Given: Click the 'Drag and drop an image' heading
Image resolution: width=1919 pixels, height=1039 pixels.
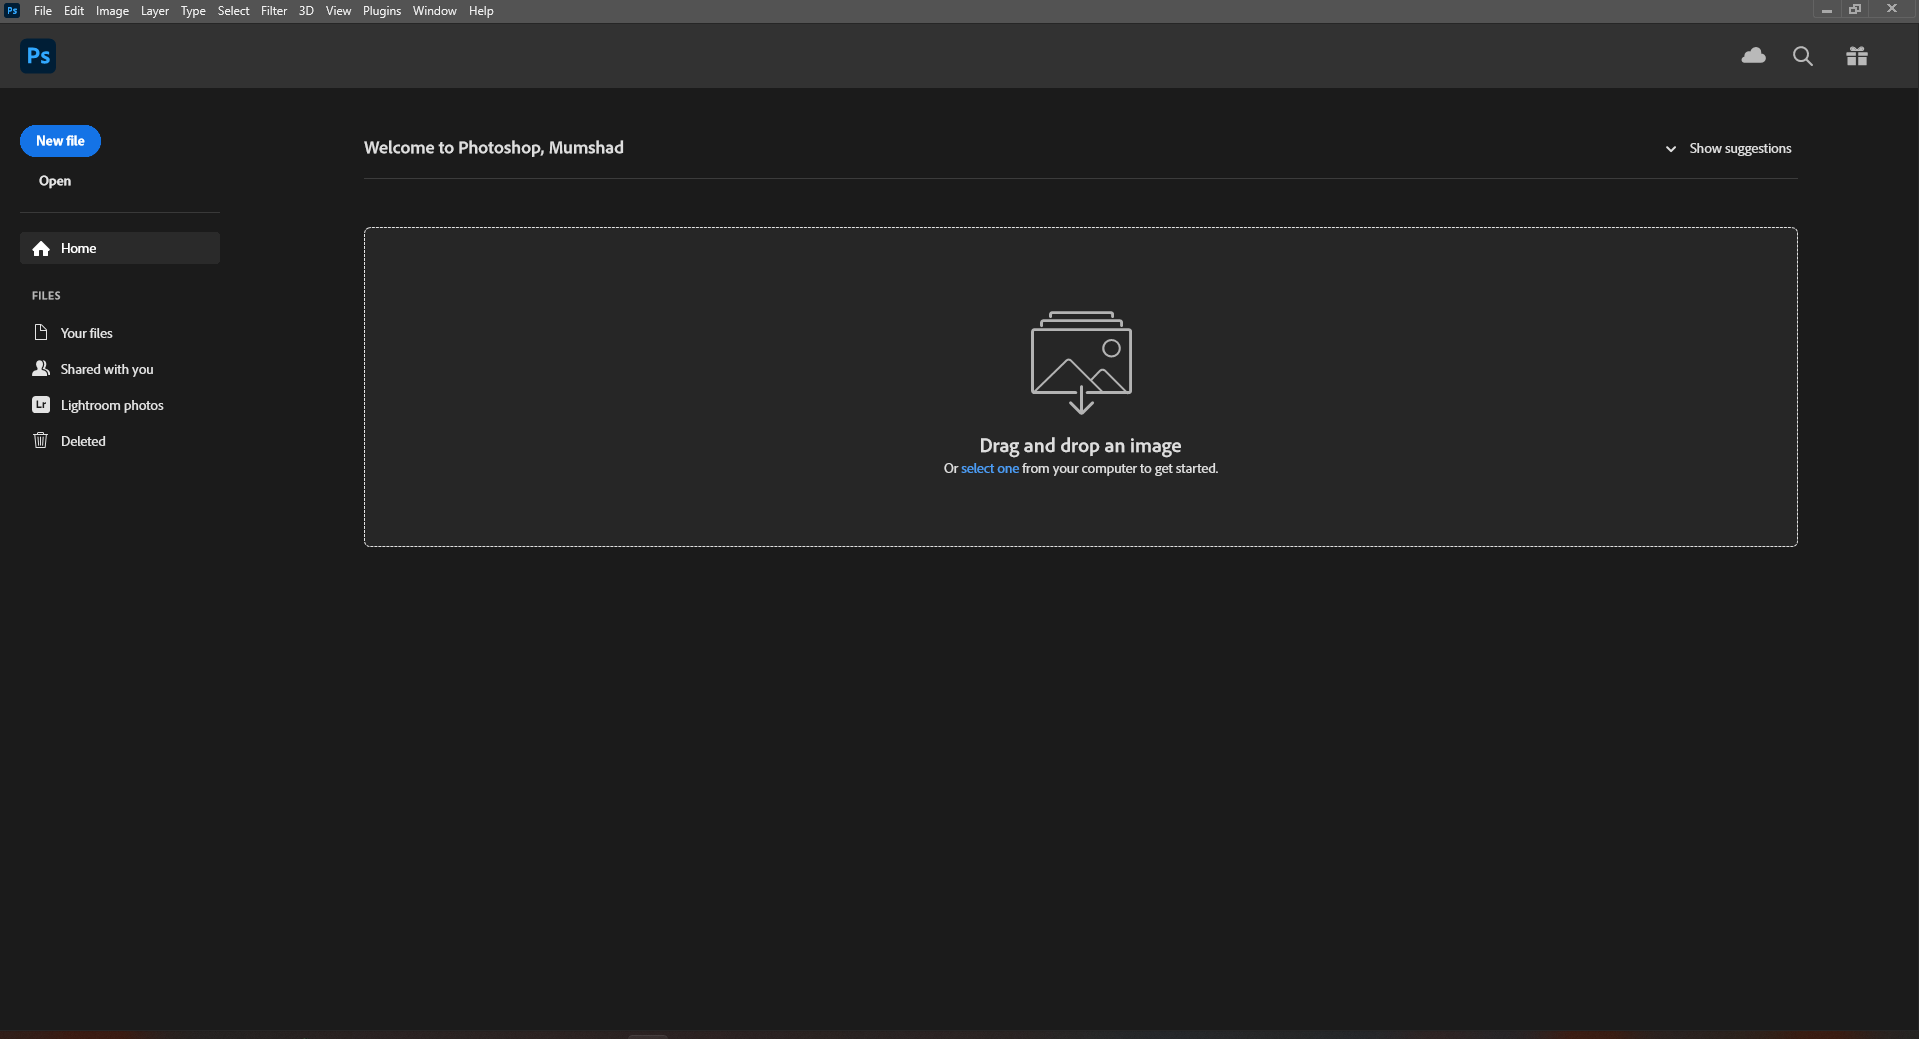Looking at the screenshot, I should [x=1080, y=446].
